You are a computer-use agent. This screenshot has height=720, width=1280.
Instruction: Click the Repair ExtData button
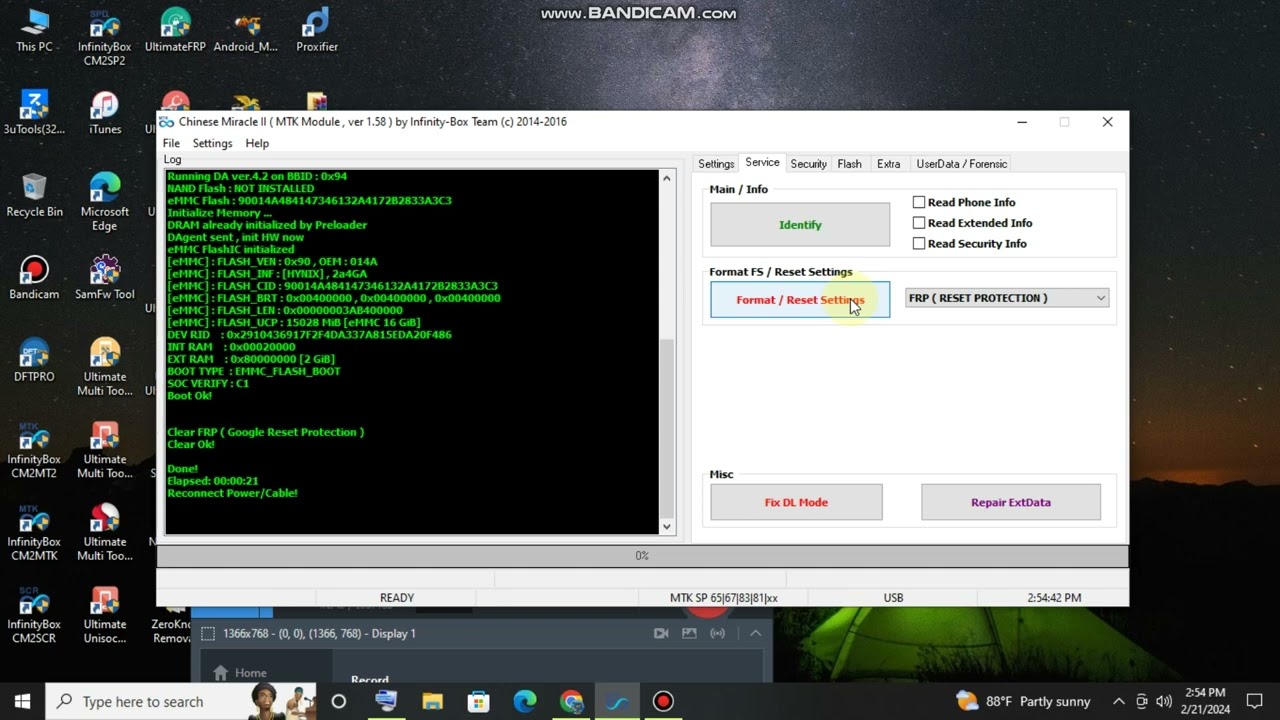(1011, 502)
